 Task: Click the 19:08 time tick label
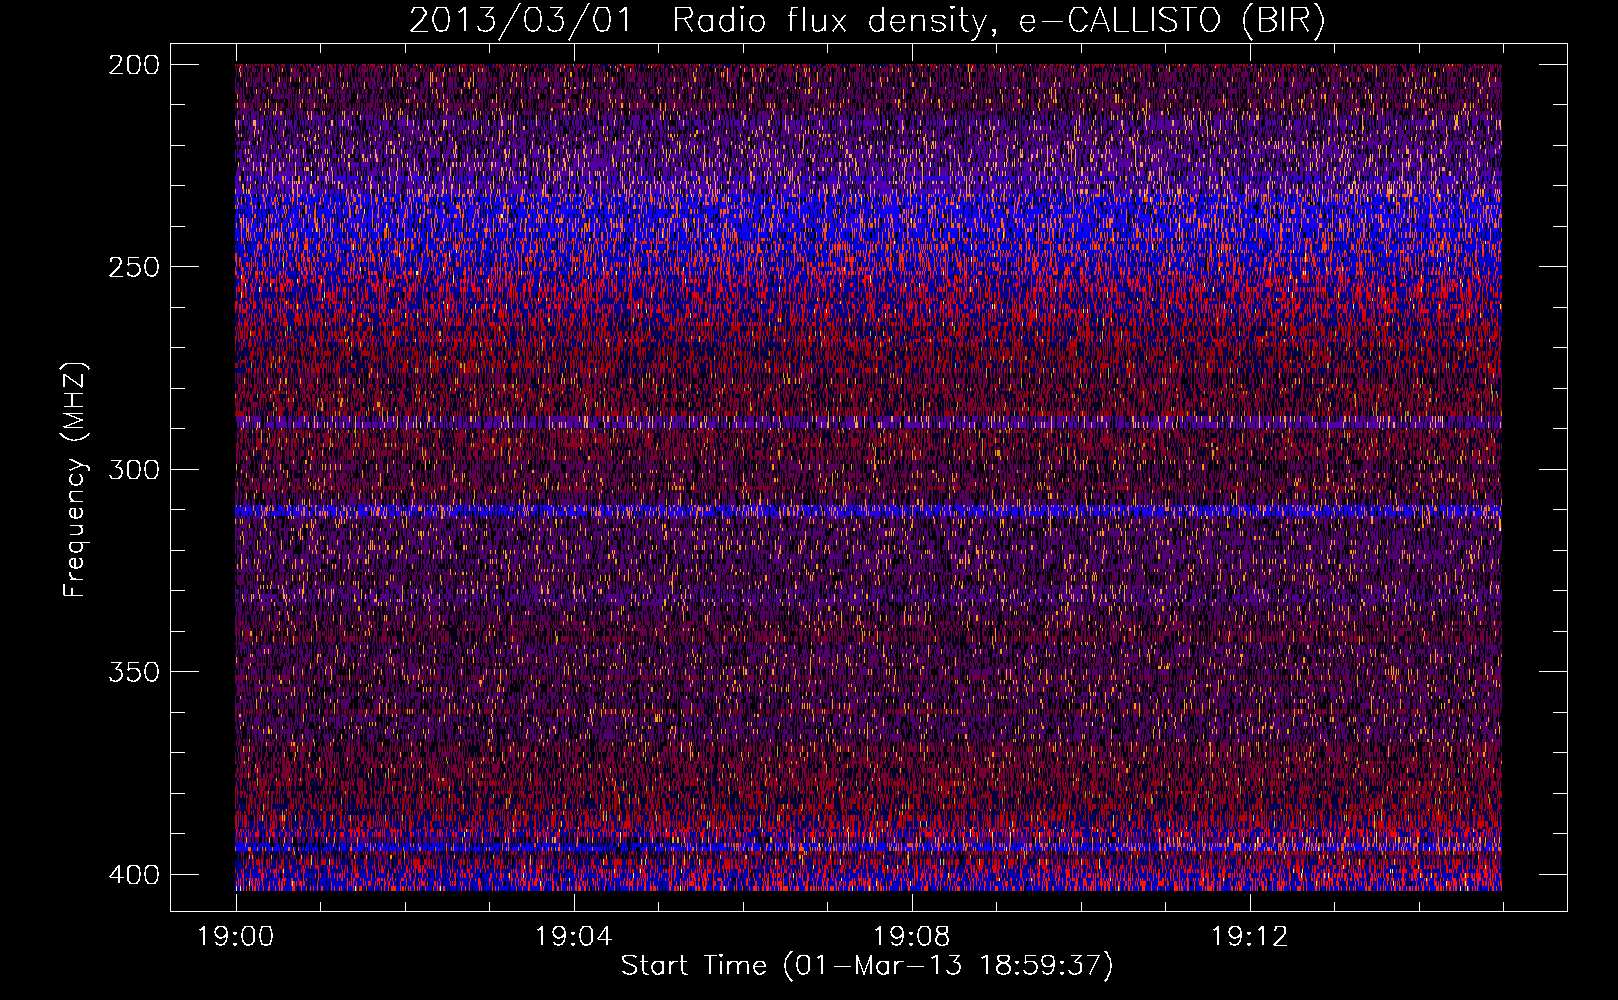(911, 937)
